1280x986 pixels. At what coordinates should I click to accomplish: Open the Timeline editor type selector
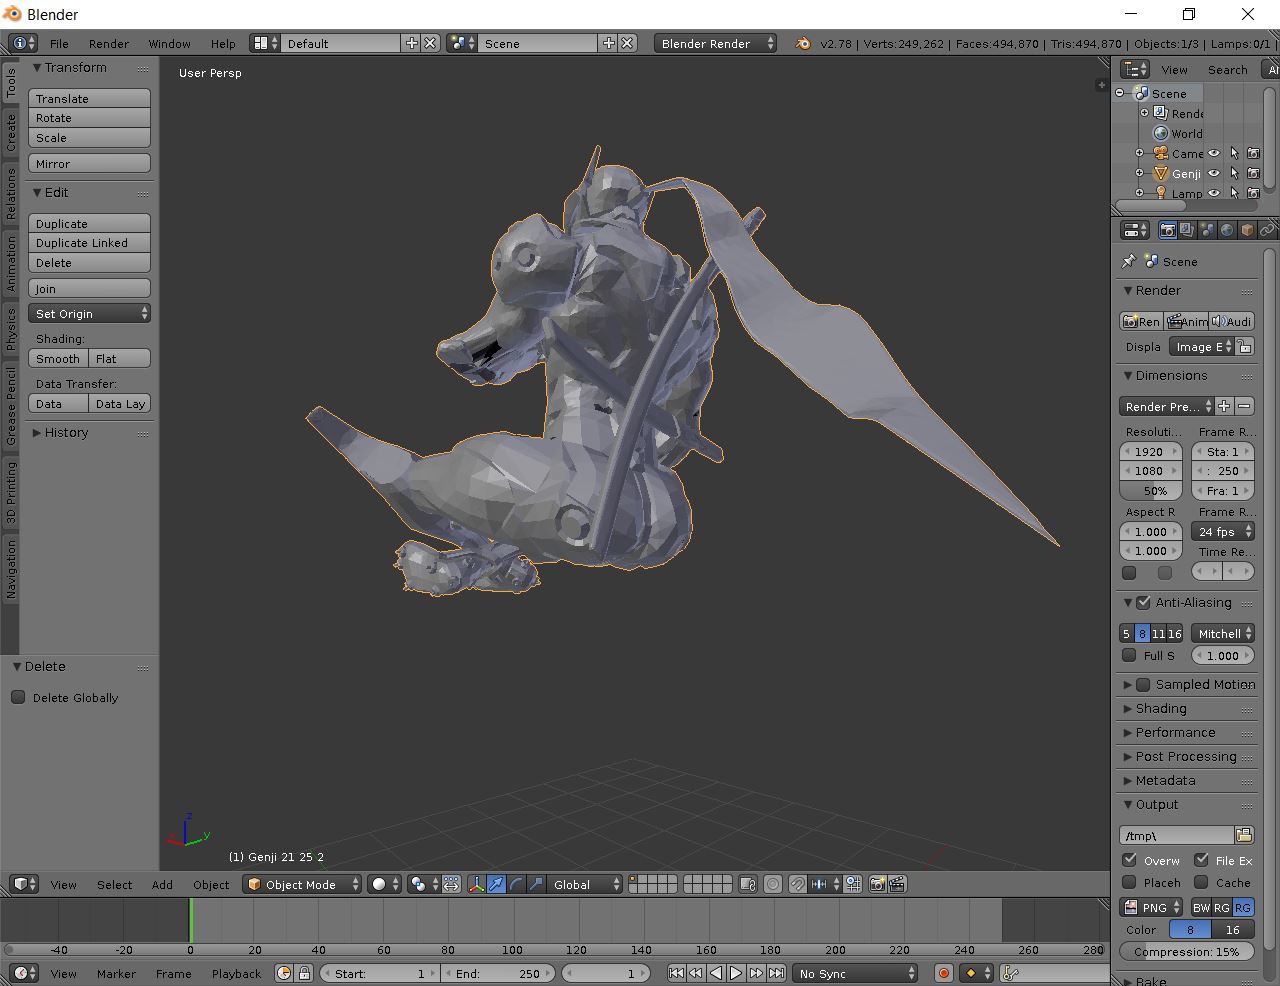[x=25, y=973]
